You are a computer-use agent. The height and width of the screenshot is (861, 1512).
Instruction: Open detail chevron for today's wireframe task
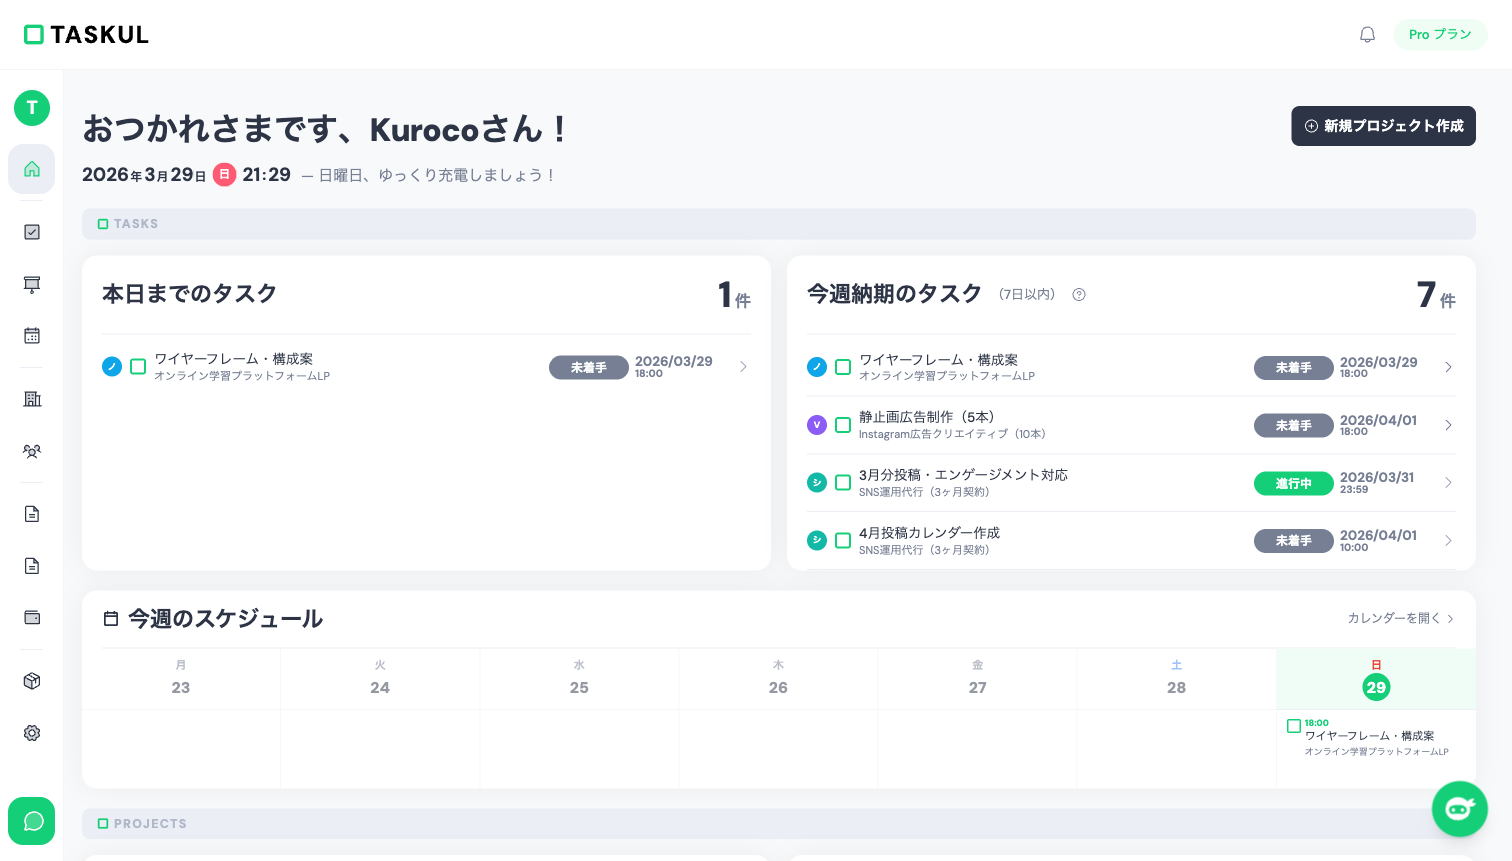click(x=743, y=367)
